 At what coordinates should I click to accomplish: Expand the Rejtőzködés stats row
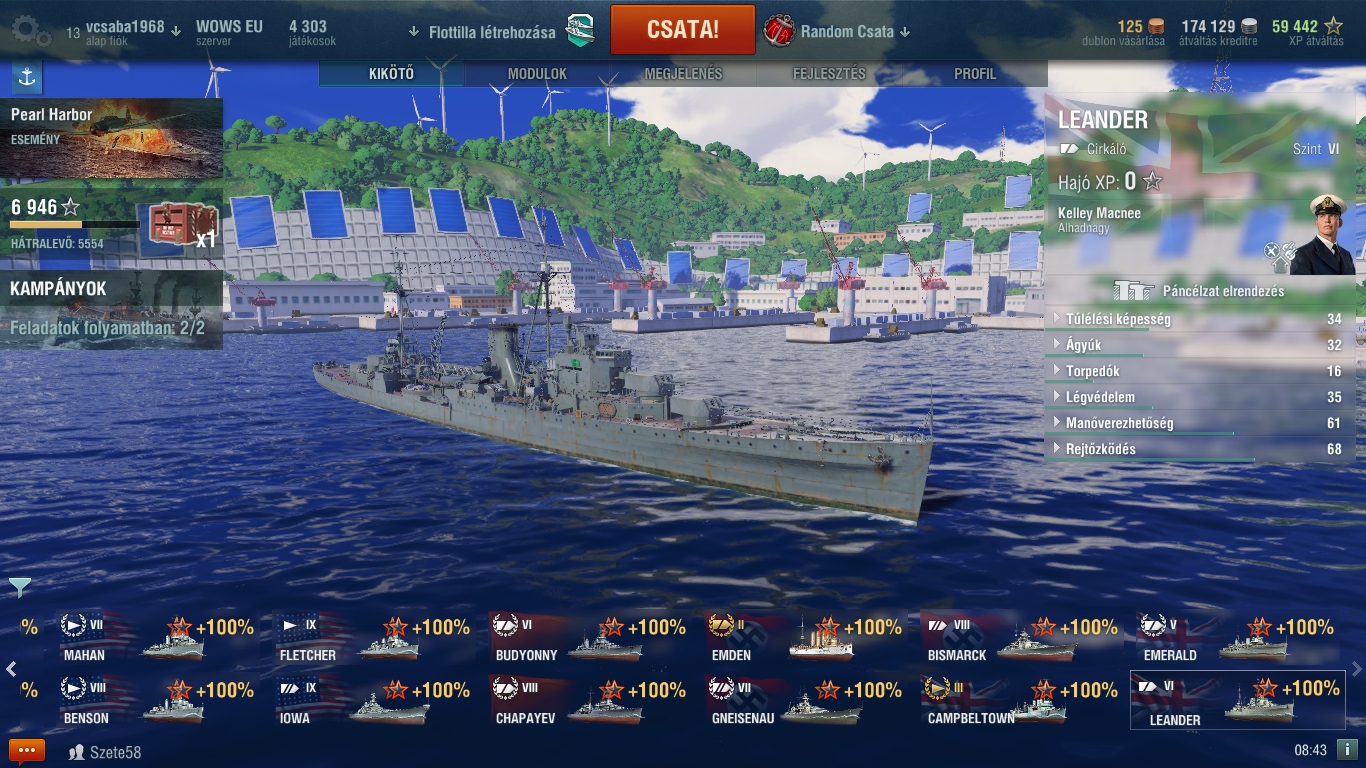[x=1199, y=450]
